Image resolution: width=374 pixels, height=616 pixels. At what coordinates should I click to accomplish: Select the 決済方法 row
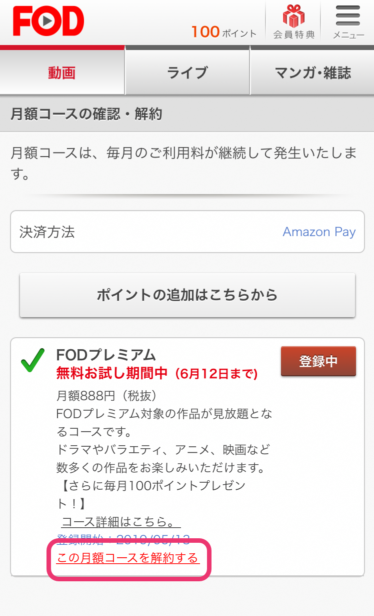click(187, 232)
